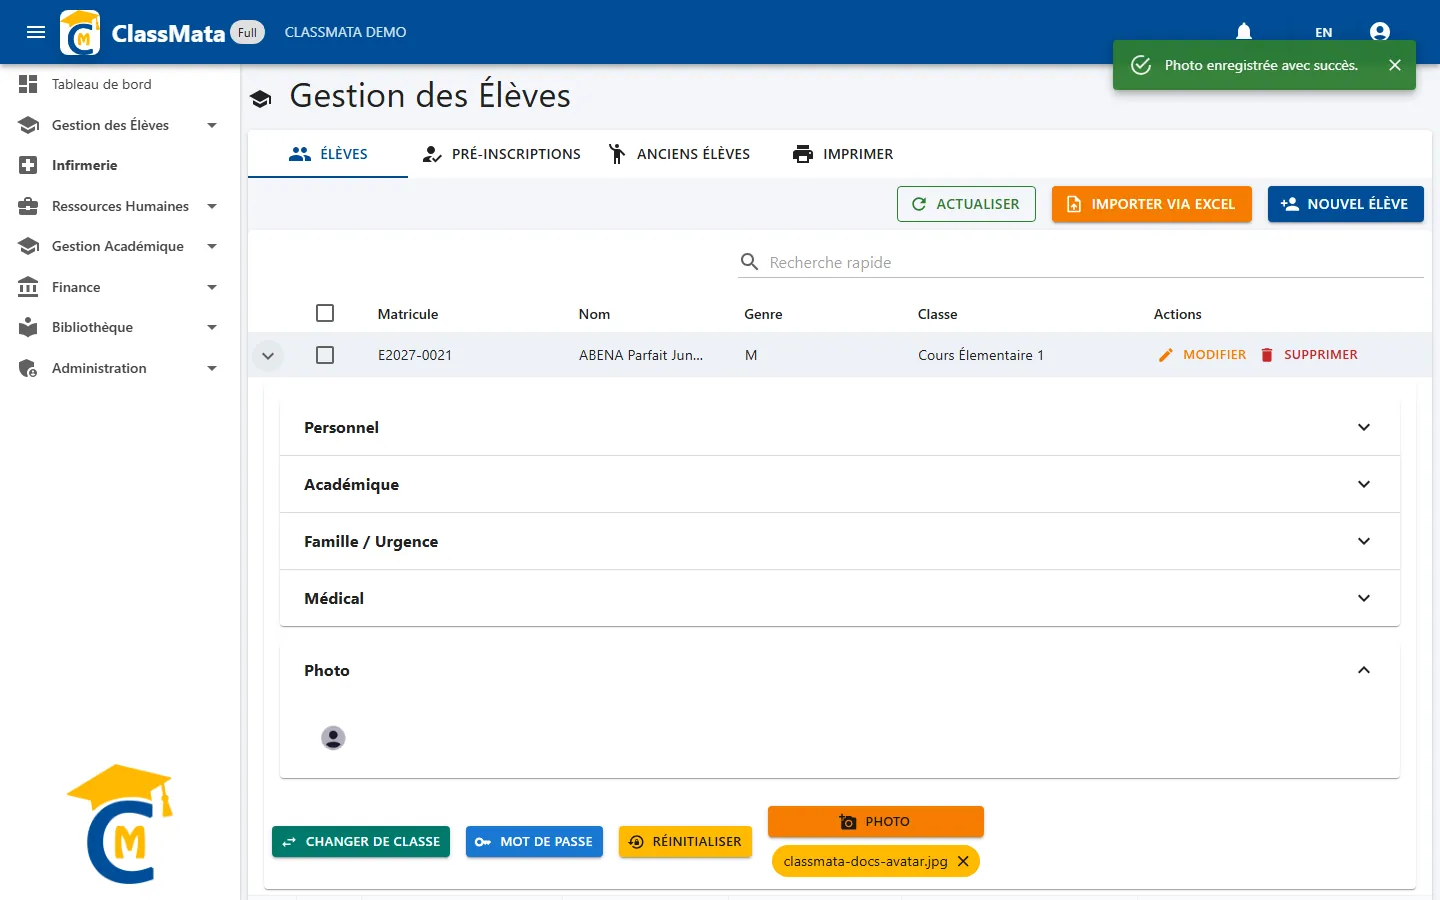Click the student avatar photo thumbnail
This screenshot has height=900, width=1440.
point(333,738)
